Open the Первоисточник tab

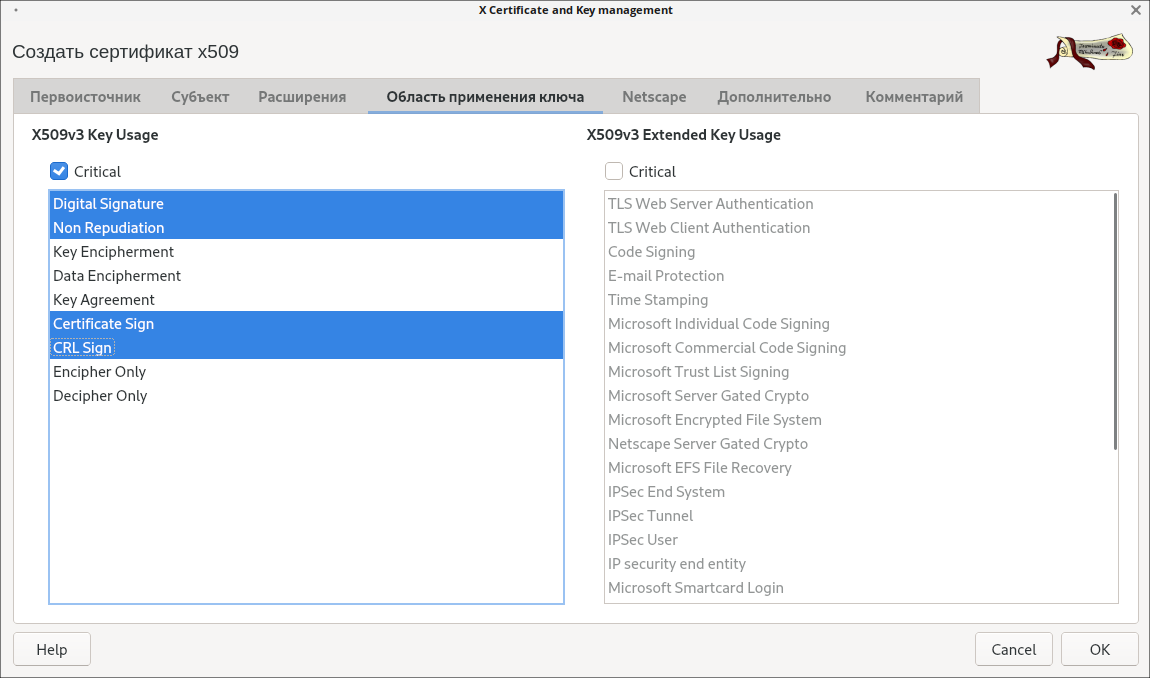(x=85, y=97)
